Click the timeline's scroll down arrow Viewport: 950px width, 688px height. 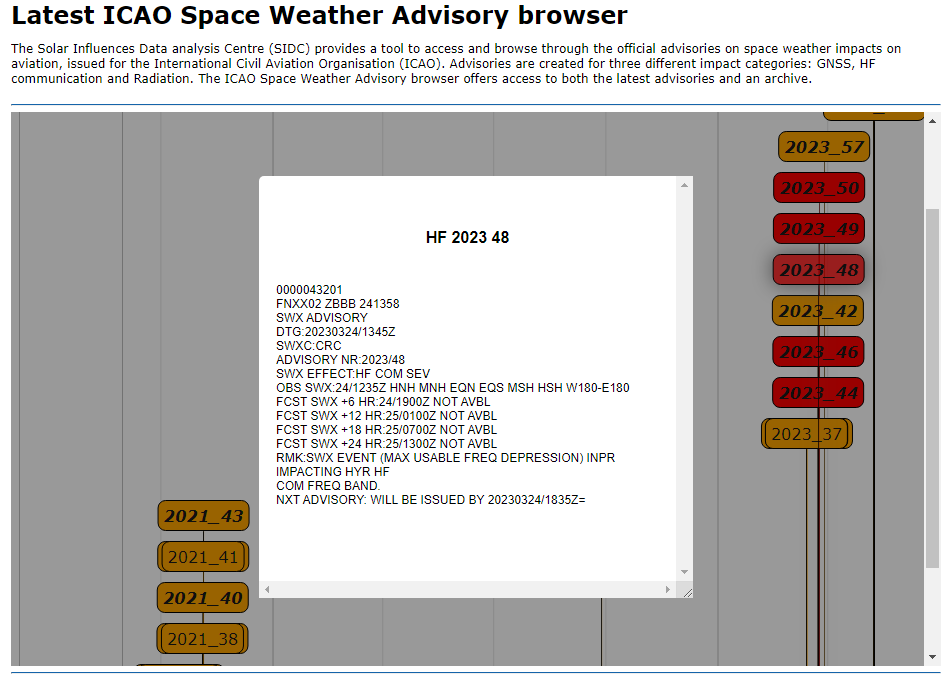point(932,657)
